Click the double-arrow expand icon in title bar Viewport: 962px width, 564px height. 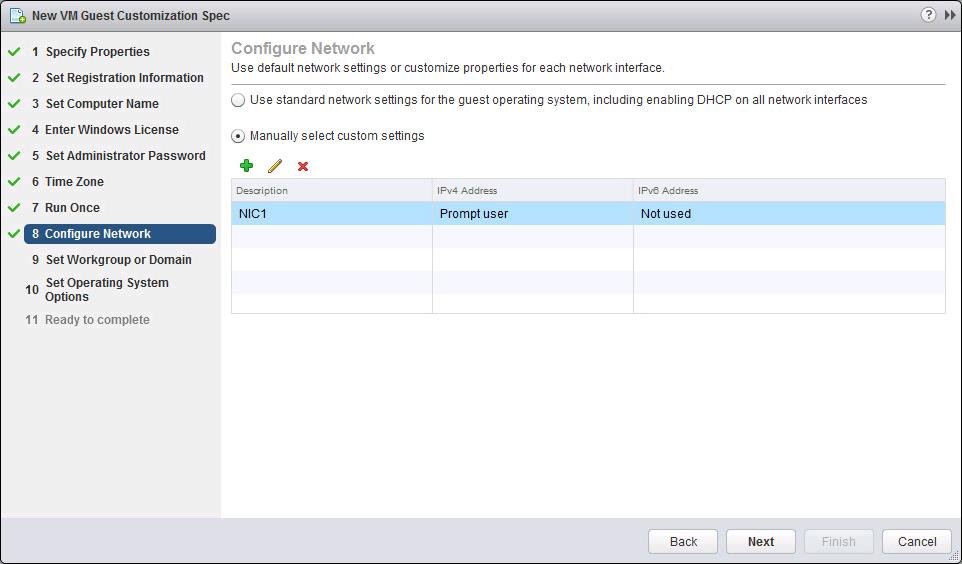(950, 15)
